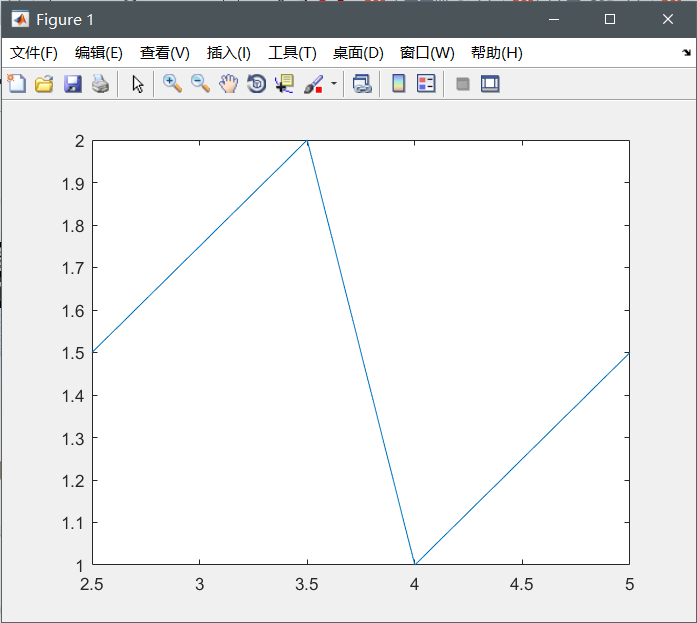
Task: Select the Edit Plot arrow tool
Action: click(137, 84)
